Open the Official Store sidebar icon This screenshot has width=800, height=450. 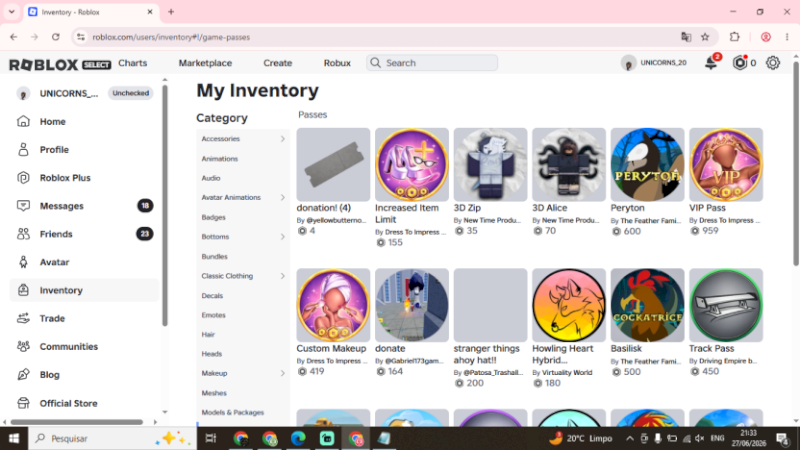23,403
